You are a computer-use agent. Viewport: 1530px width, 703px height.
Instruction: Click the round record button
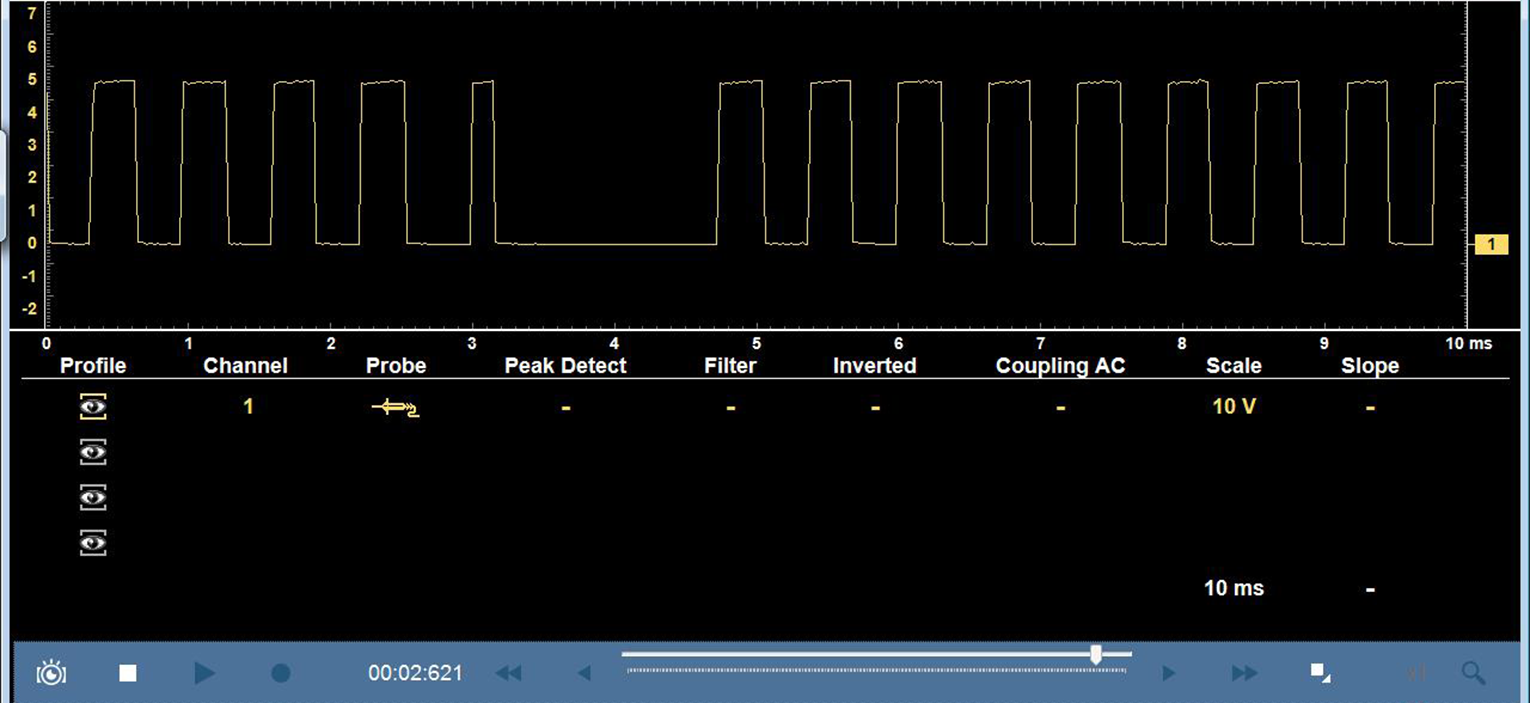(x=281, y=673)
